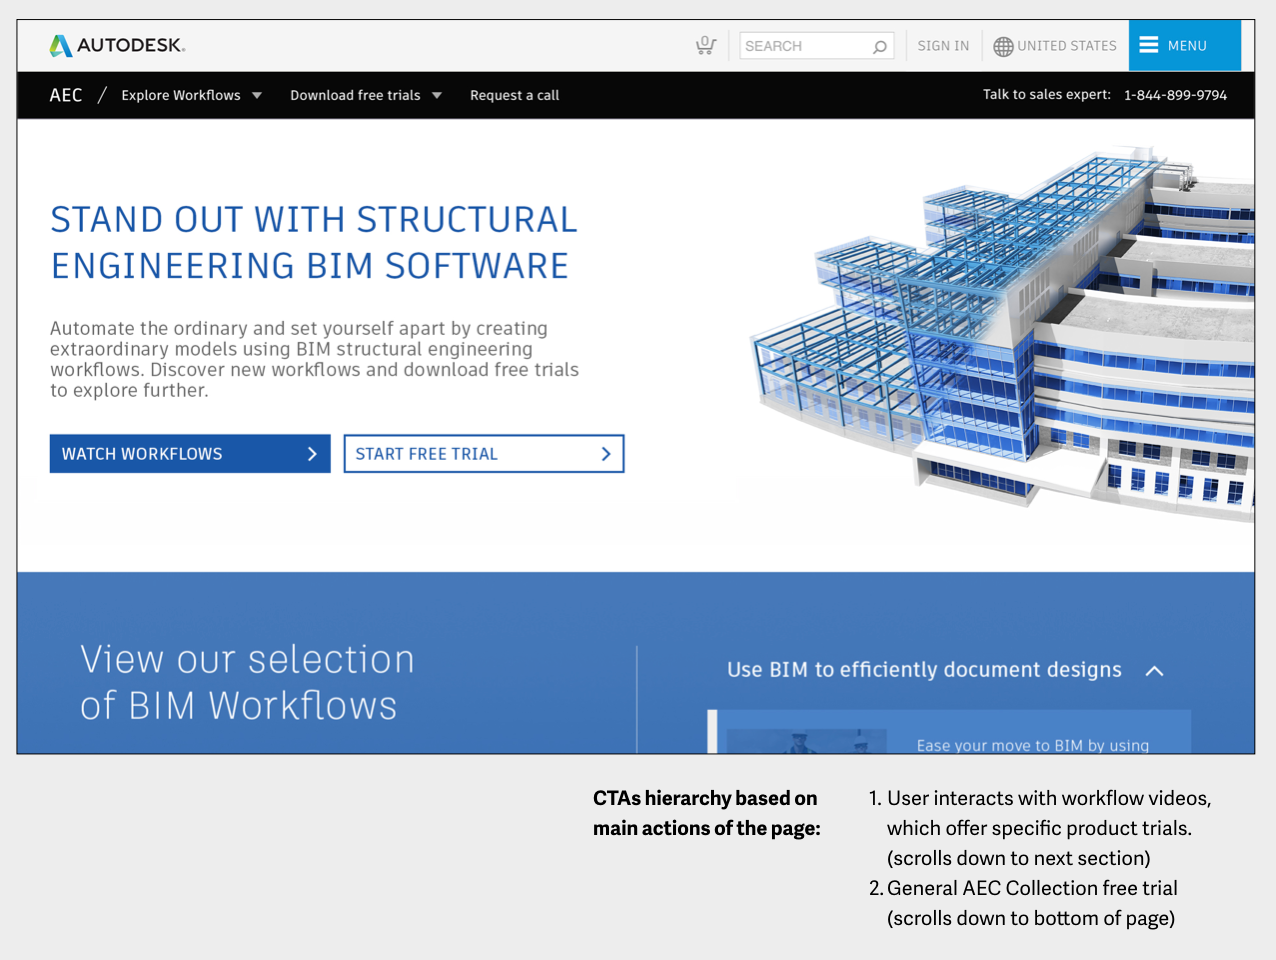Click the Stand Out With Structural heading
This screenshot has width=1276, height=960.
314,243
